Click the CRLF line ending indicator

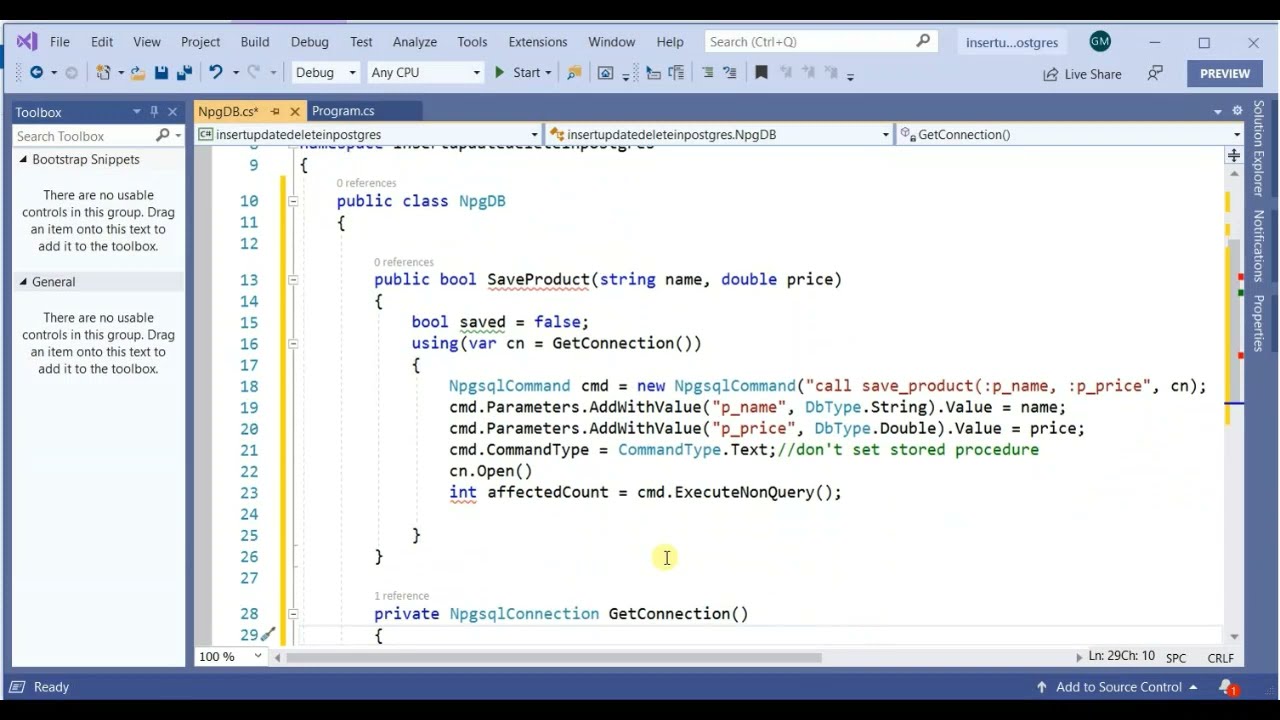coord(1220,657)
